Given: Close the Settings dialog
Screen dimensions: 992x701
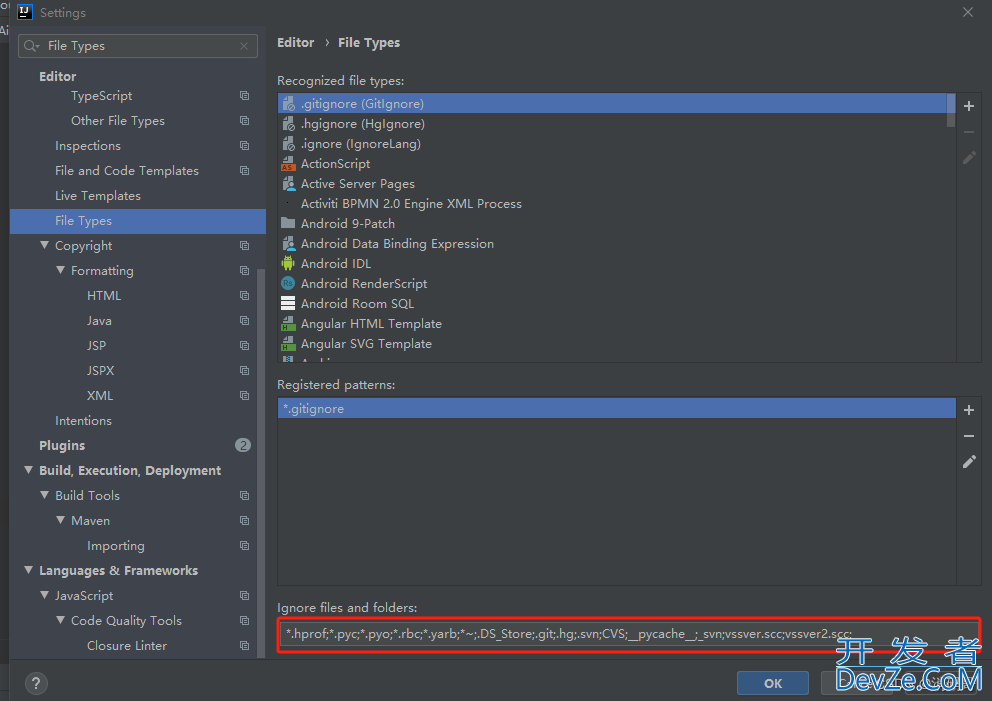Looking at the screenshot, I should pos(967,12).
